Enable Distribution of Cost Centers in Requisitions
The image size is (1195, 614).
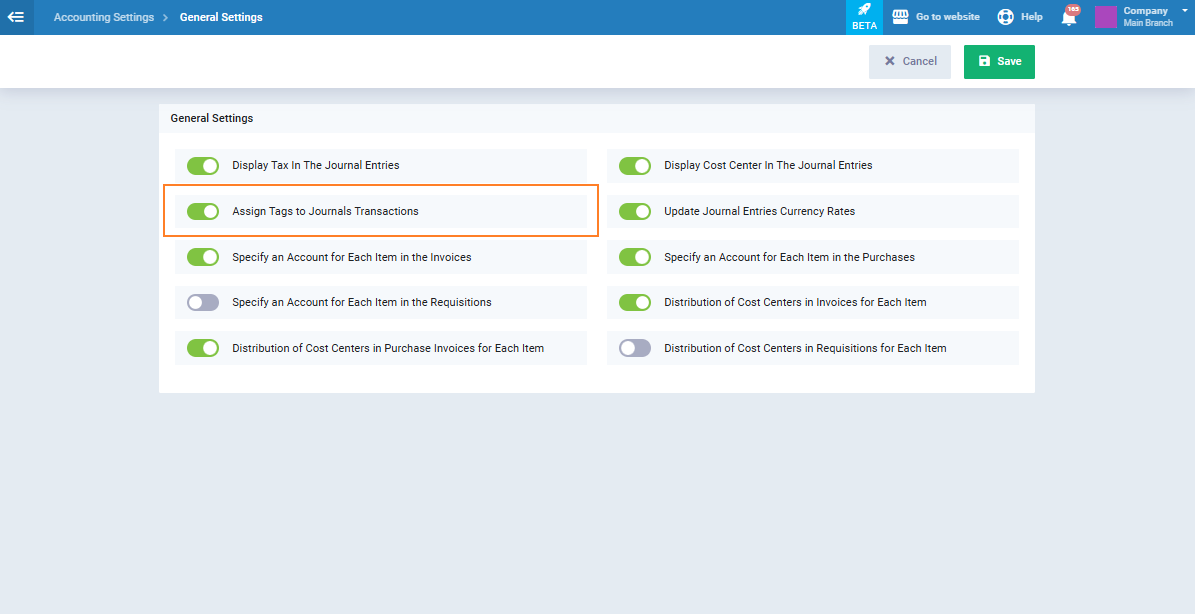[635, 348]
